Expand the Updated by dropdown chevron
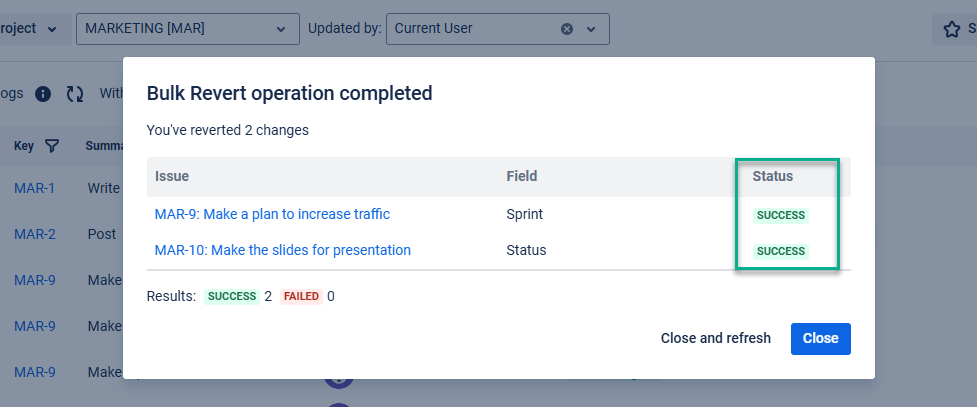The image size is (977, 407). [x=591, y=29]
